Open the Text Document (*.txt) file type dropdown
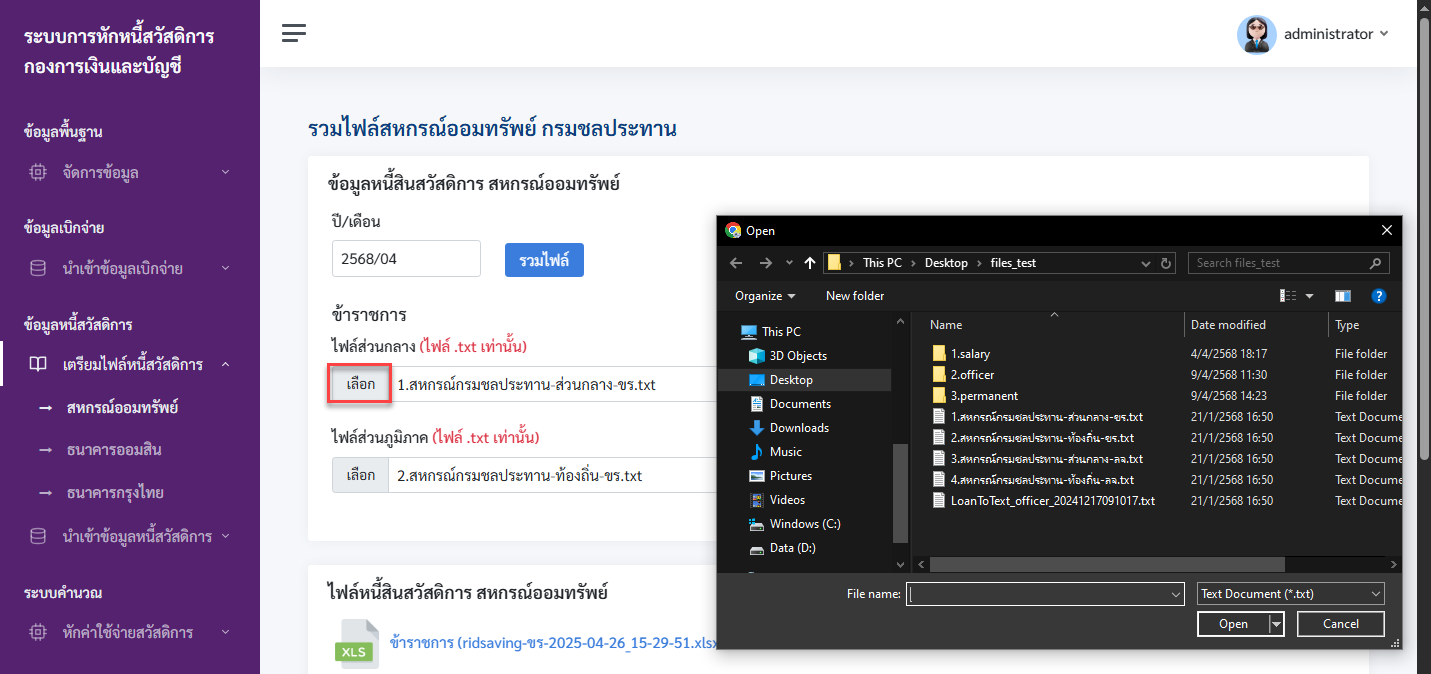This screenshot has width=1431, height=674. tap(1290, 594)
